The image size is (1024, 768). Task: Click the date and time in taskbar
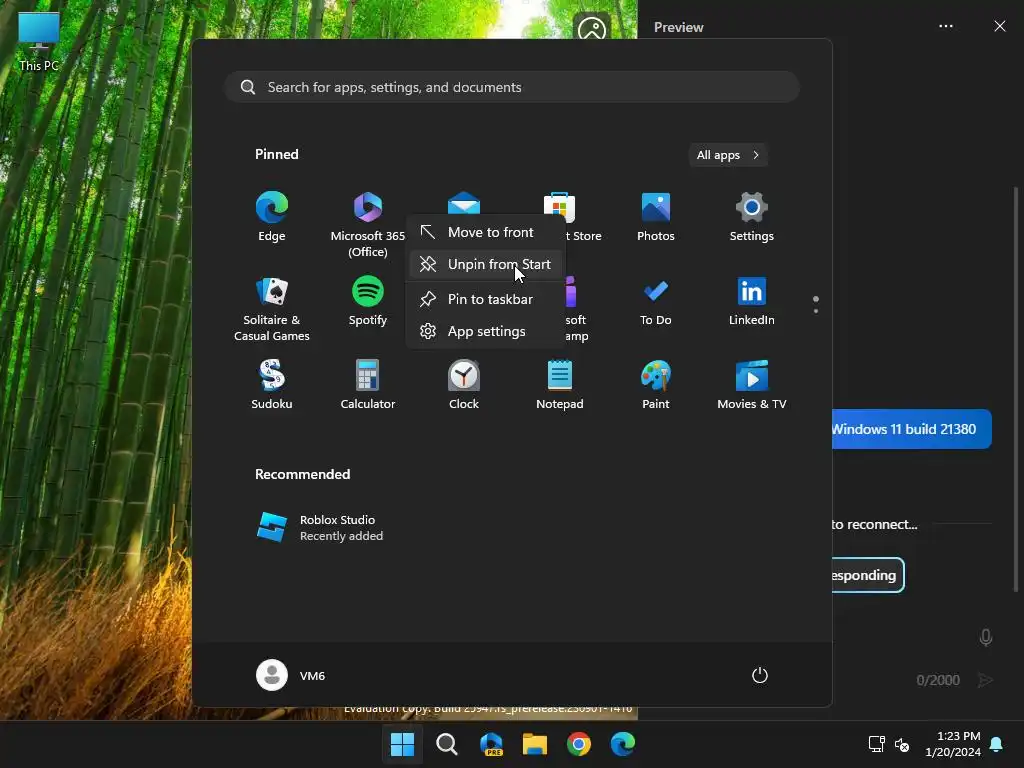[953, 744]
